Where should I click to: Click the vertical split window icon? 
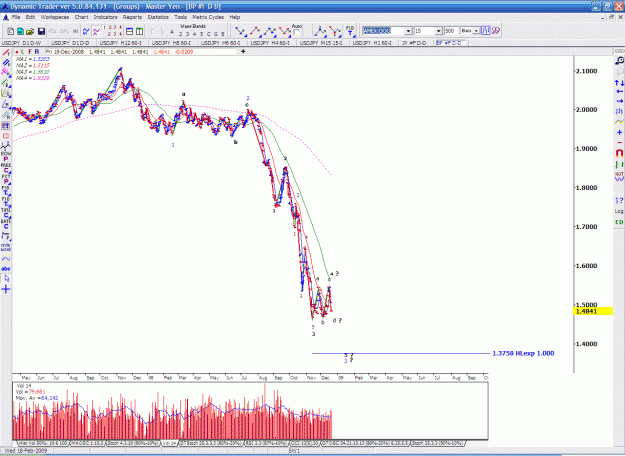click(x=140, y=31)
